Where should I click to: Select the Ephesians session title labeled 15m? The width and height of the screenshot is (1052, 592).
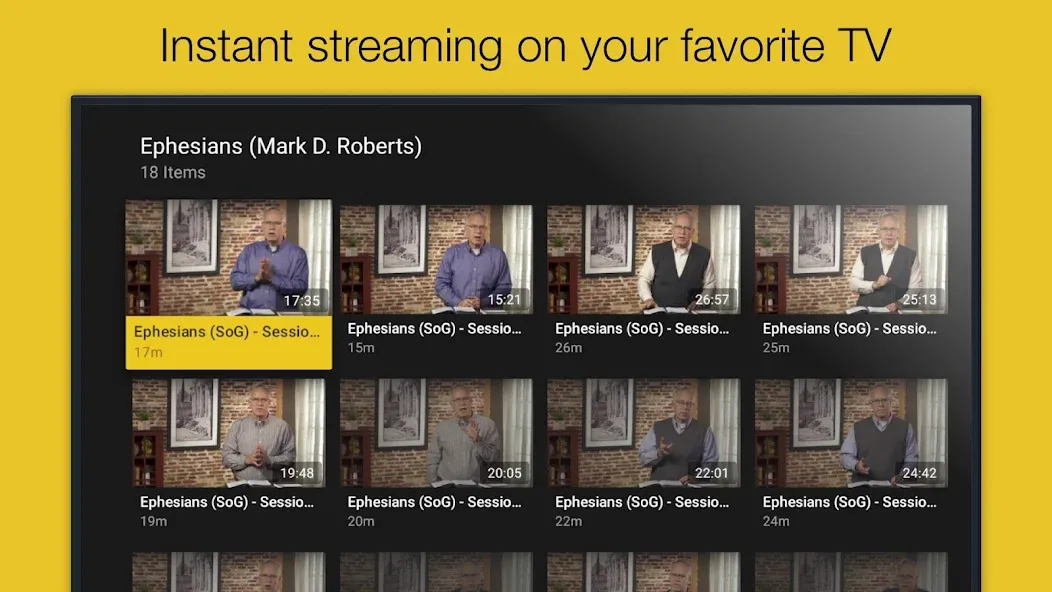pyautogui.click(x=434, y=329)
